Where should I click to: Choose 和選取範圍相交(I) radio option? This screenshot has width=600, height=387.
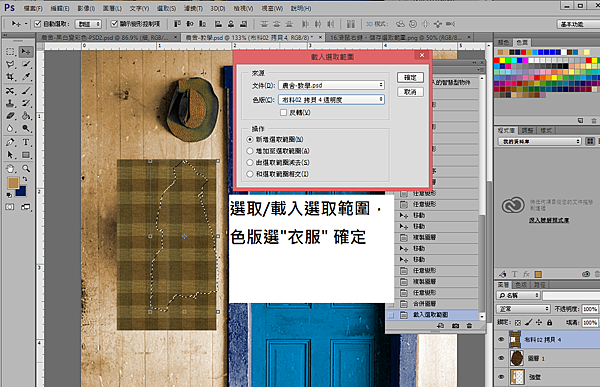point(250,174)
